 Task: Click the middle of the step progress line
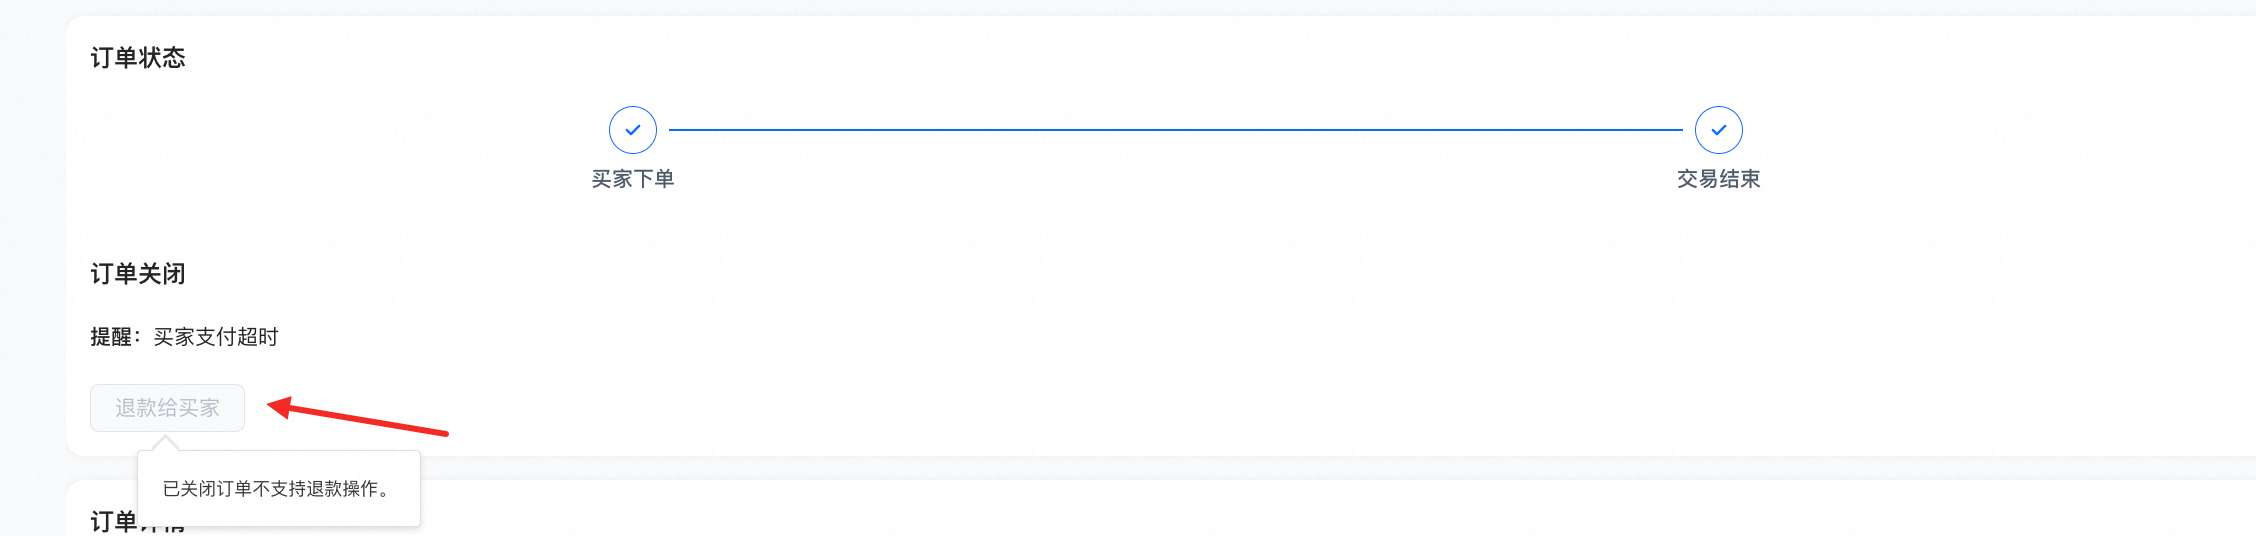point(1175,130)
